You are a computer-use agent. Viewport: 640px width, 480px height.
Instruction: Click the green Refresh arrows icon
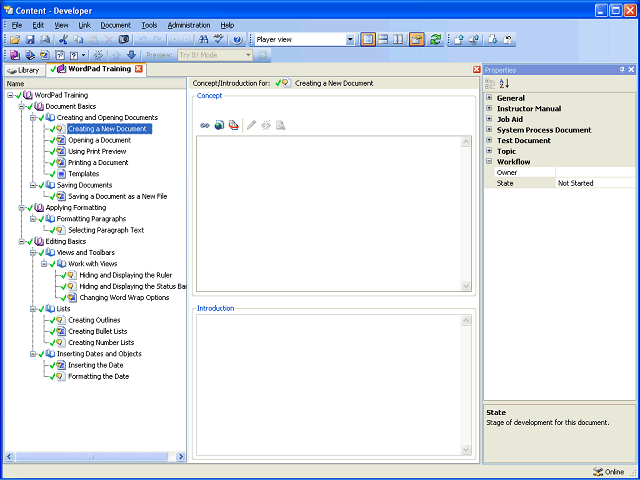pos(435,40)
